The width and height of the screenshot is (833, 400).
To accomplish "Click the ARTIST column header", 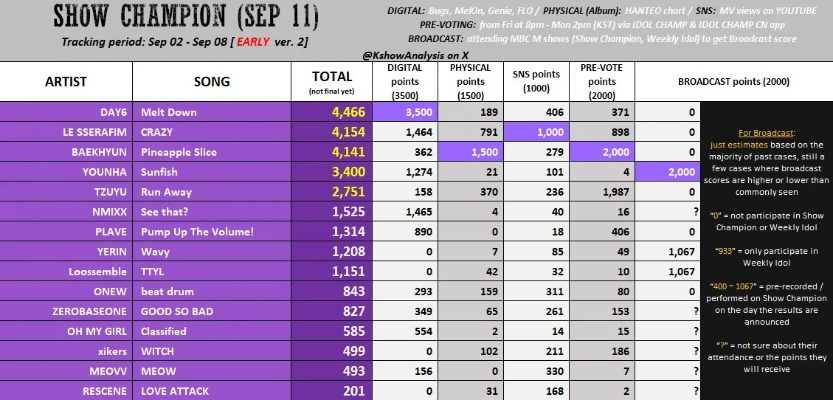I will pyautogui.click(x=65, y=81).
